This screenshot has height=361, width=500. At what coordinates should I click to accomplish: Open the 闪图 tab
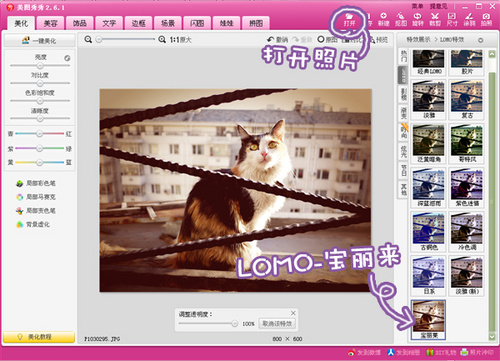click(197, 23)
